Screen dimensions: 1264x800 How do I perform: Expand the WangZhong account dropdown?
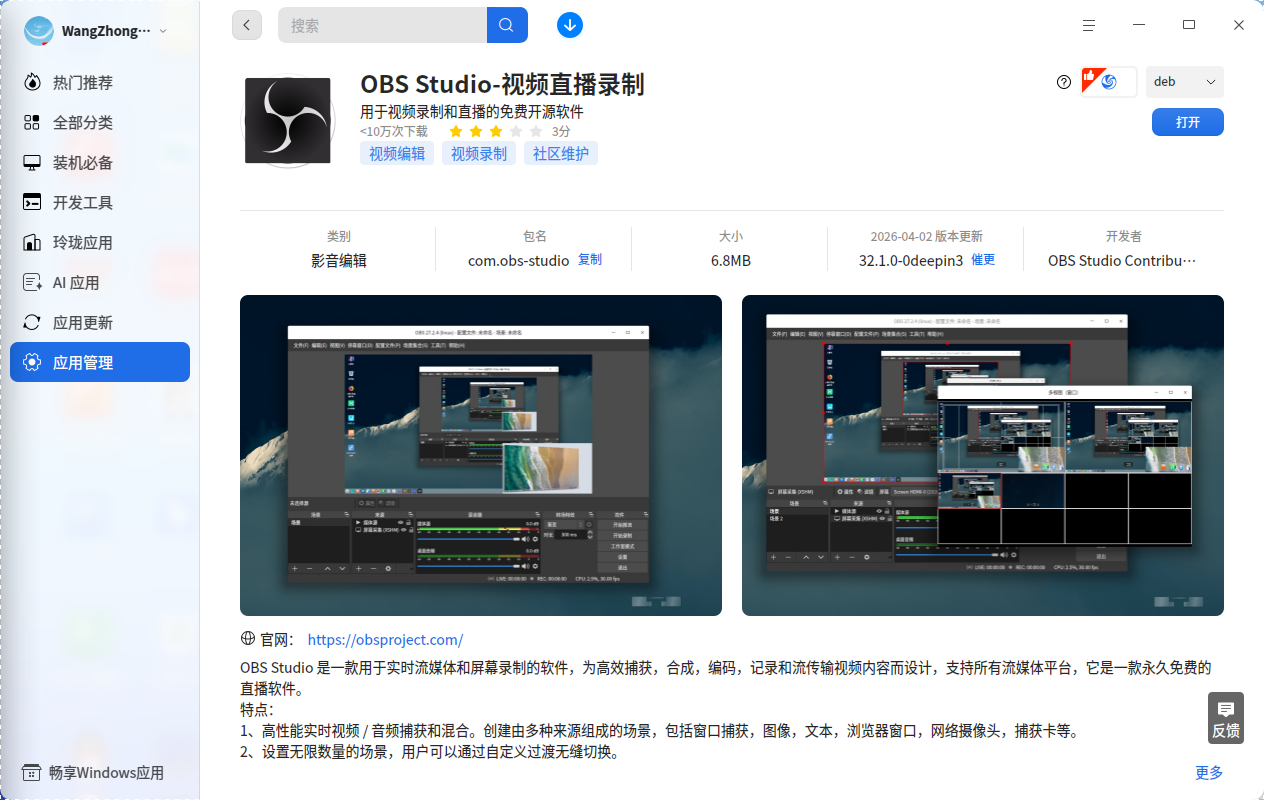click(x=163, y=31)
